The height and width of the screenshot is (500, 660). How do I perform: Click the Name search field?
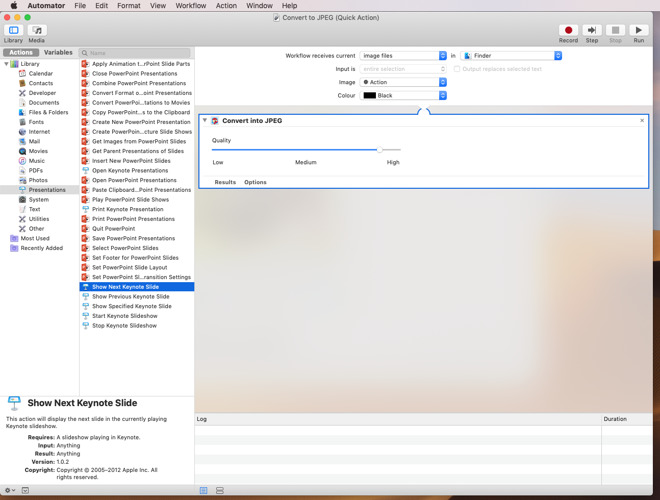coord(135,53)
